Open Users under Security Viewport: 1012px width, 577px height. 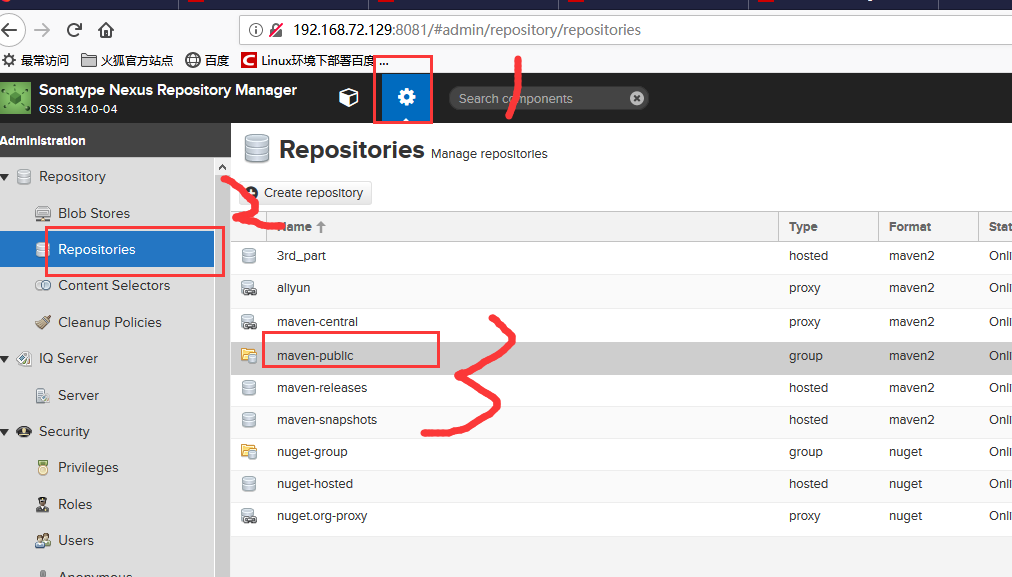pos(76,540)
